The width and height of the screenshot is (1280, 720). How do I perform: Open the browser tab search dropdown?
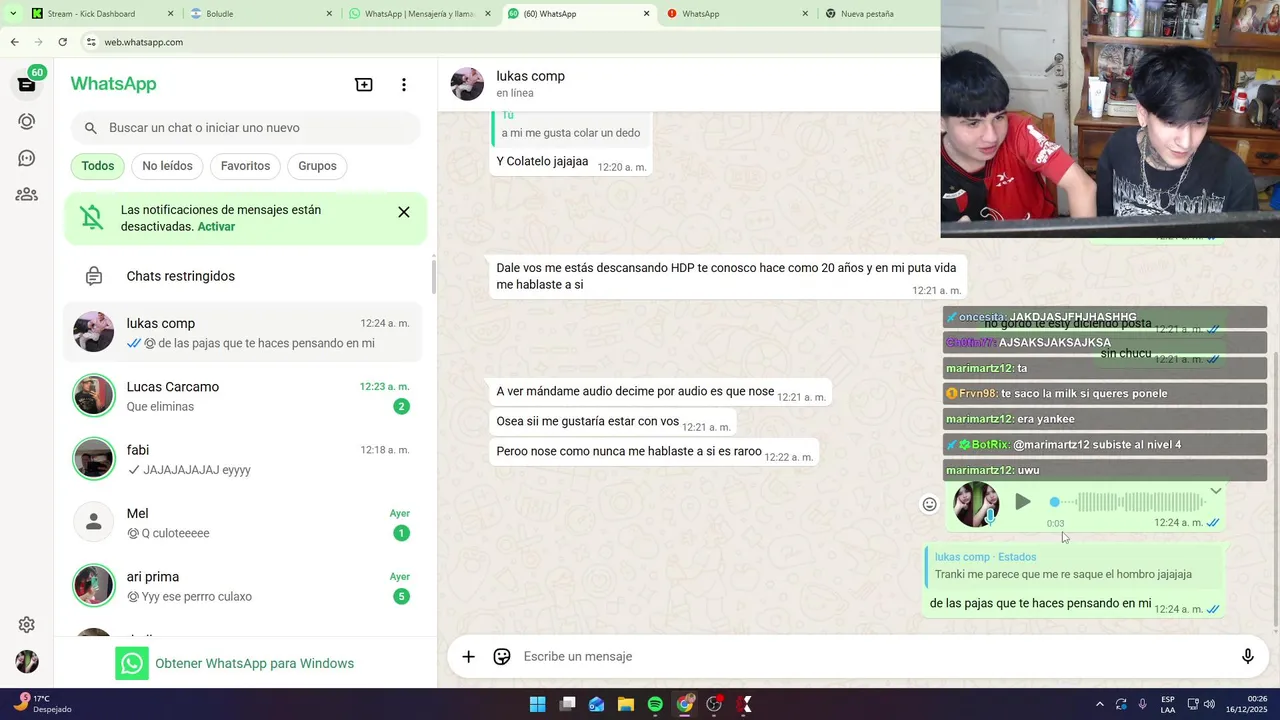pyautogui.click(x=13, y=14)
